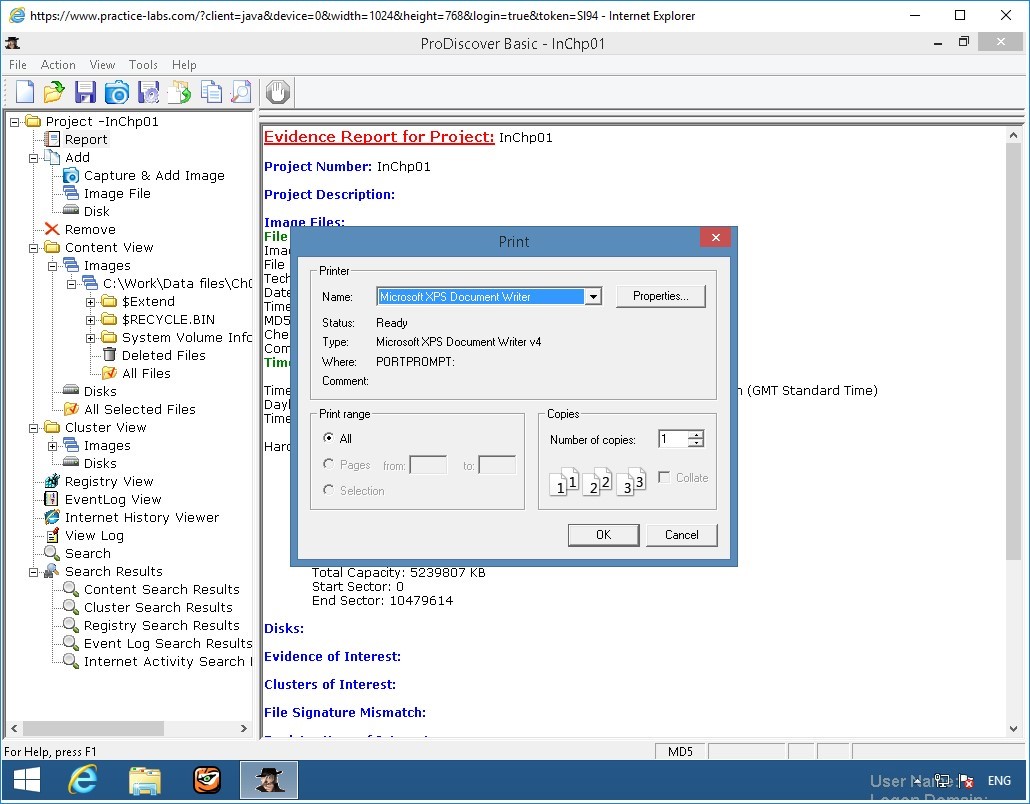Open Deleted Files trash icon
The image size is (1030, 804).
click(109, 355)
